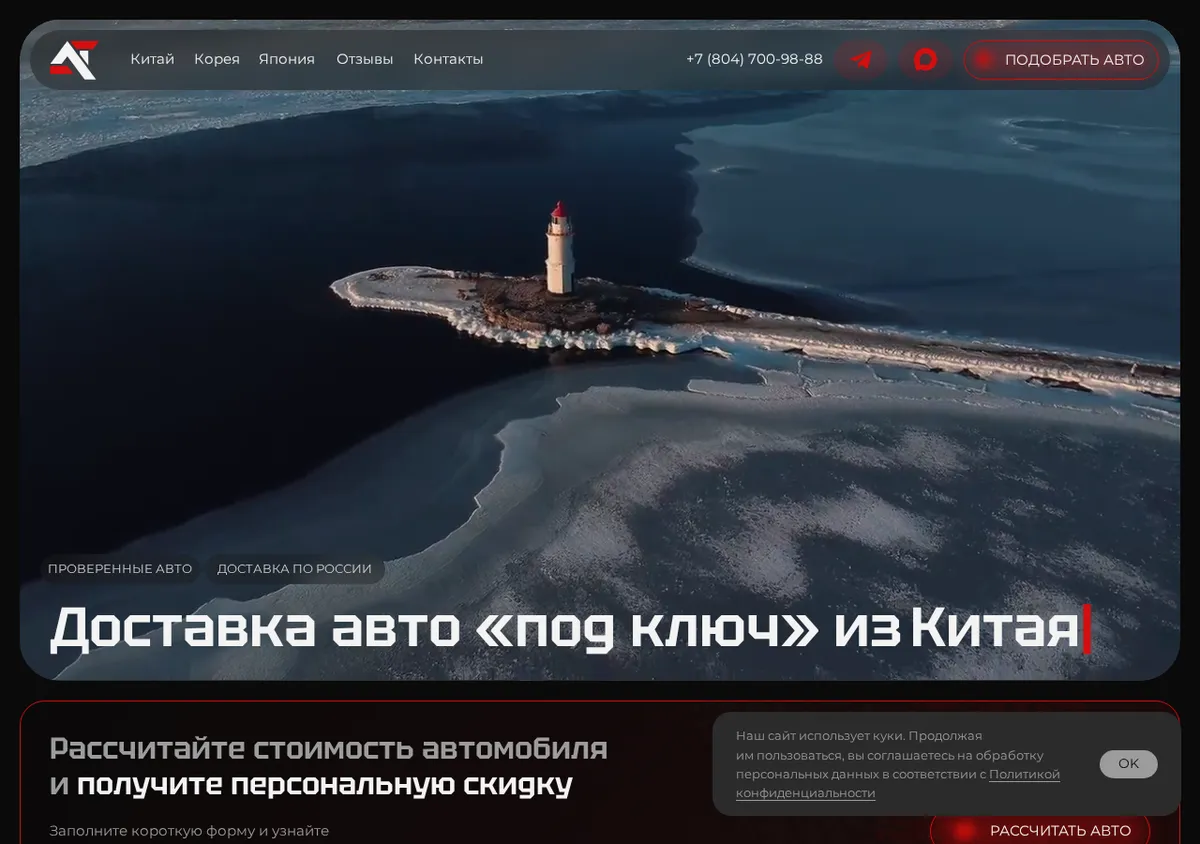1200x844 pixels.
Task: Click the Рассчитайте стоимость автомобиля heading
Action: click(328, 748)
